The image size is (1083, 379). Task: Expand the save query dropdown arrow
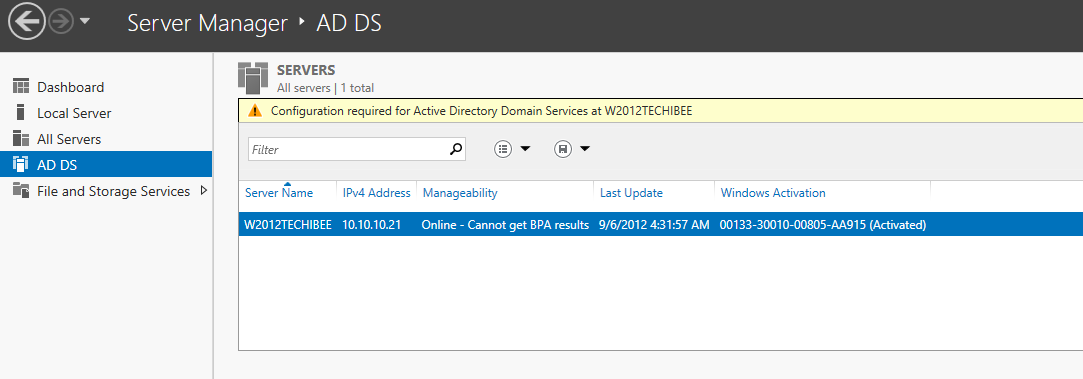[584, 148]
